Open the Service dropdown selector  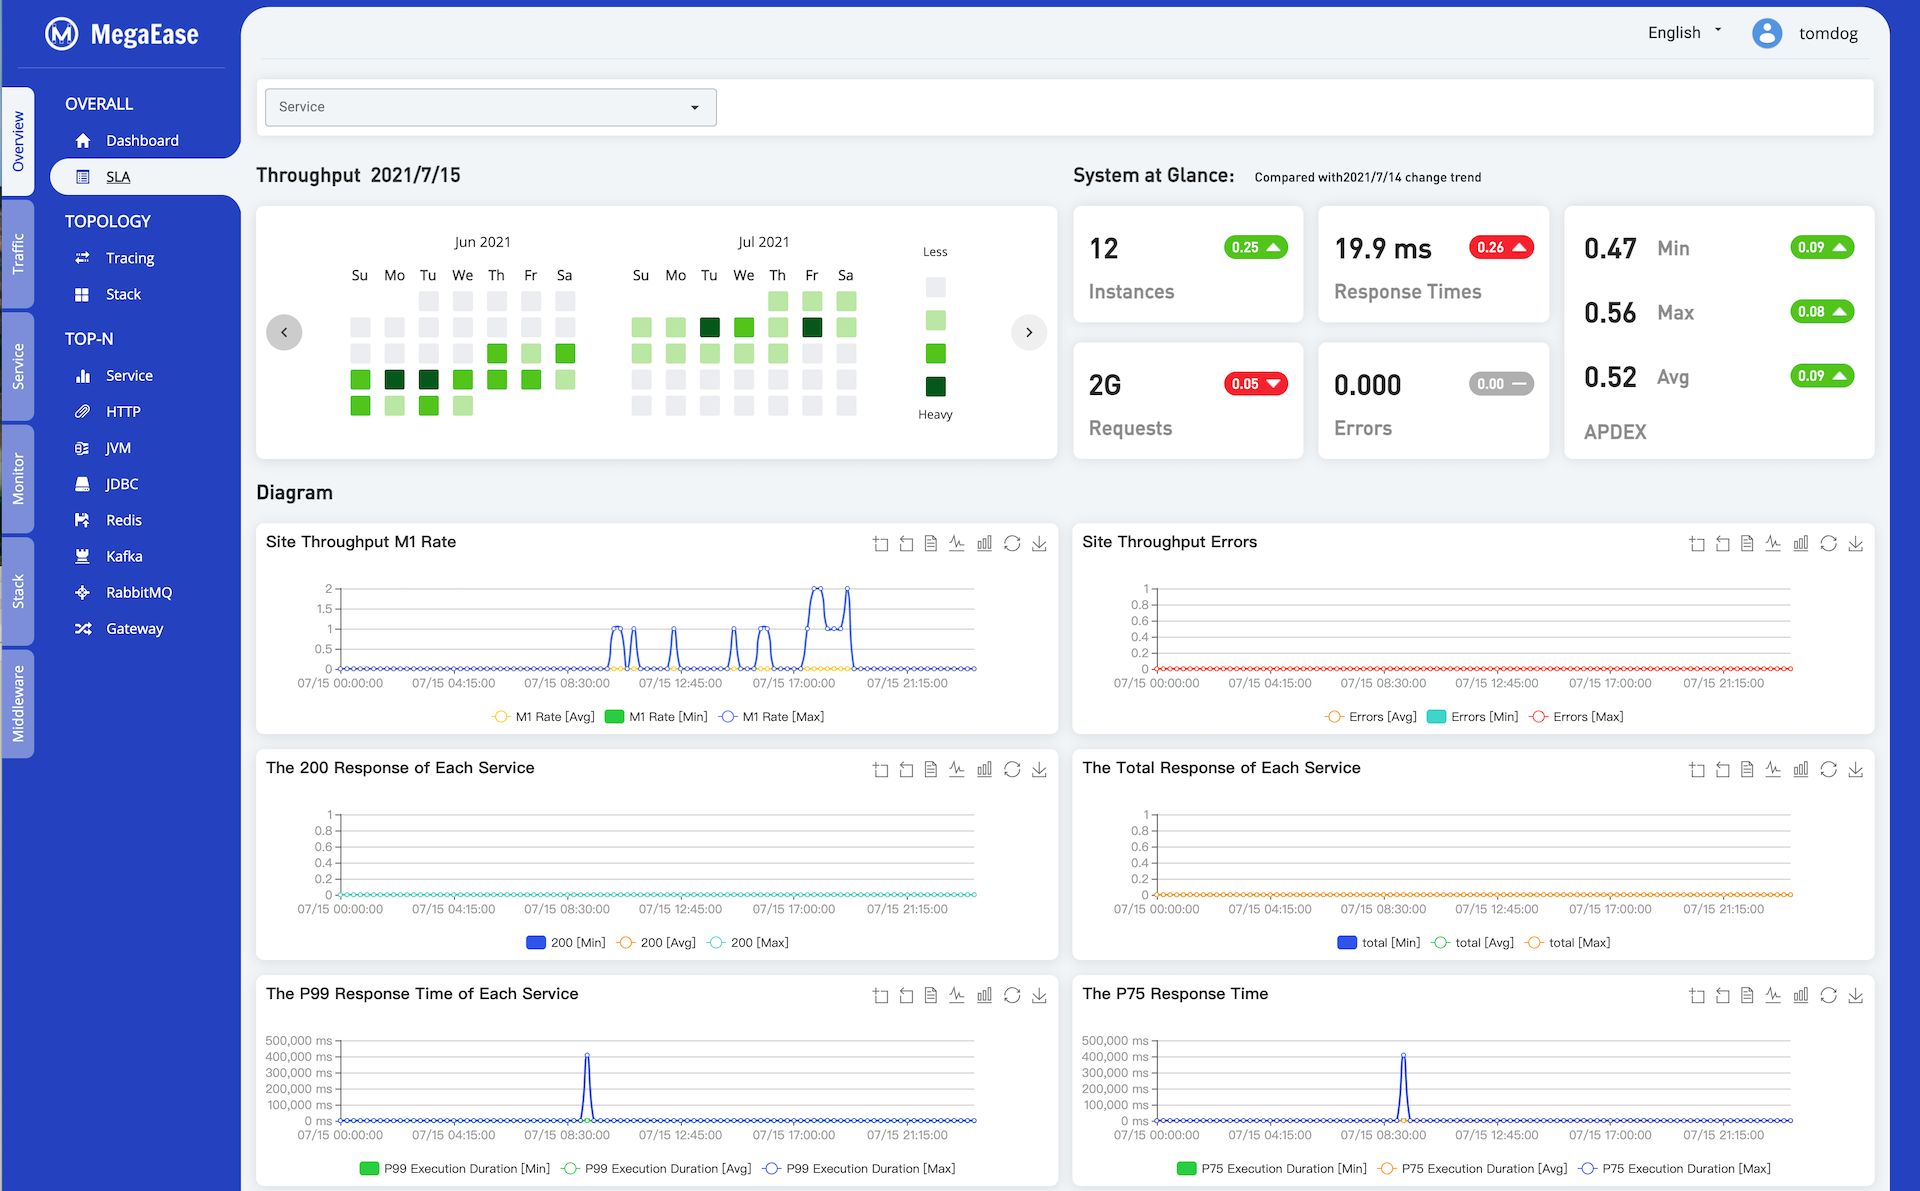(x=490, y=107)
